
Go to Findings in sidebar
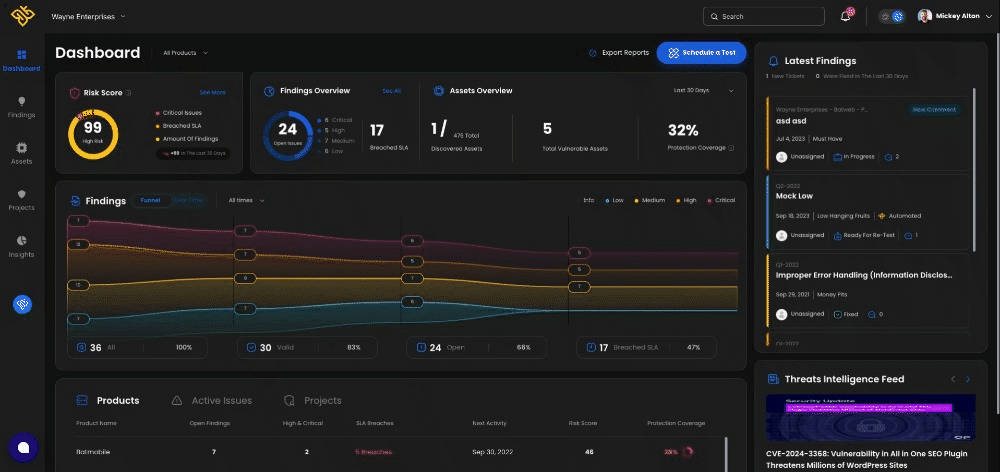pos(21,107)
